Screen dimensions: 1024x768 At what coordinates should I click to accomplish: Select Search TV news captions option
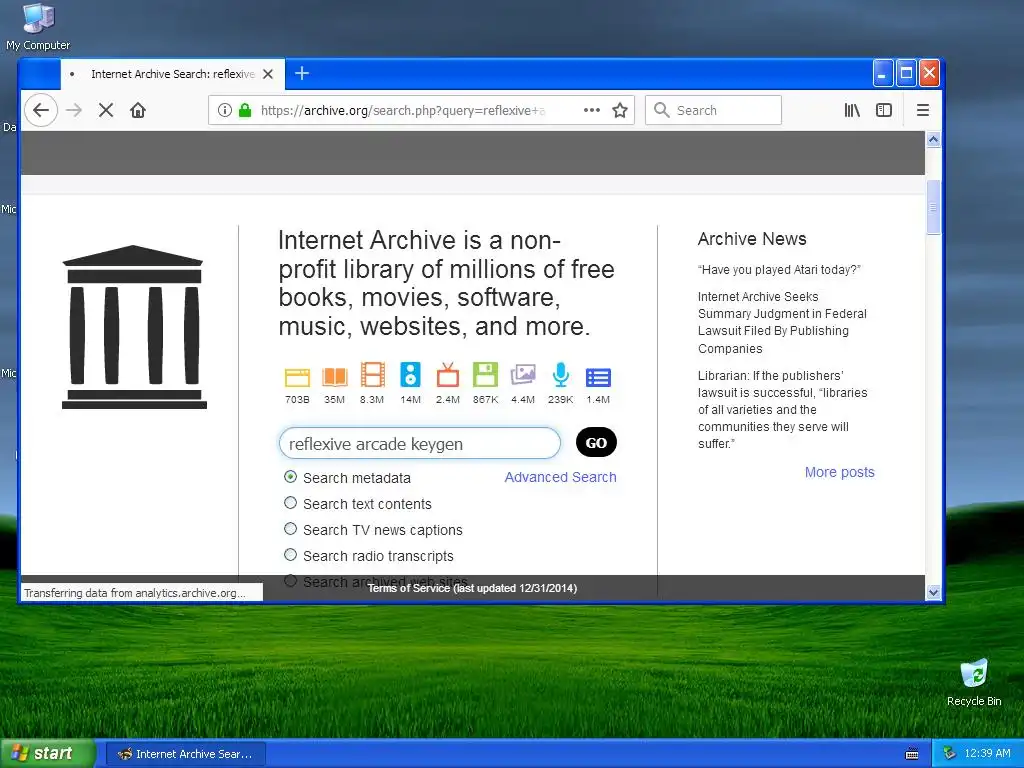pyautogui.click(x=291, y=529)
